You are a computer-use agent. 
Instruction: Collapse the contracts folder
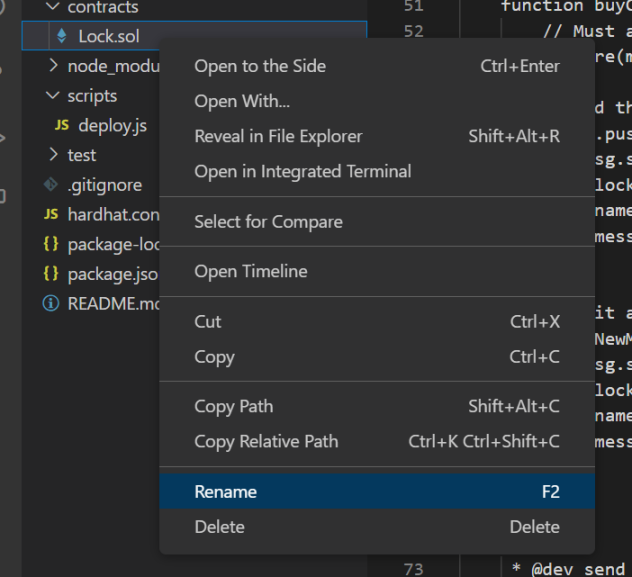(x=53, y=8)
